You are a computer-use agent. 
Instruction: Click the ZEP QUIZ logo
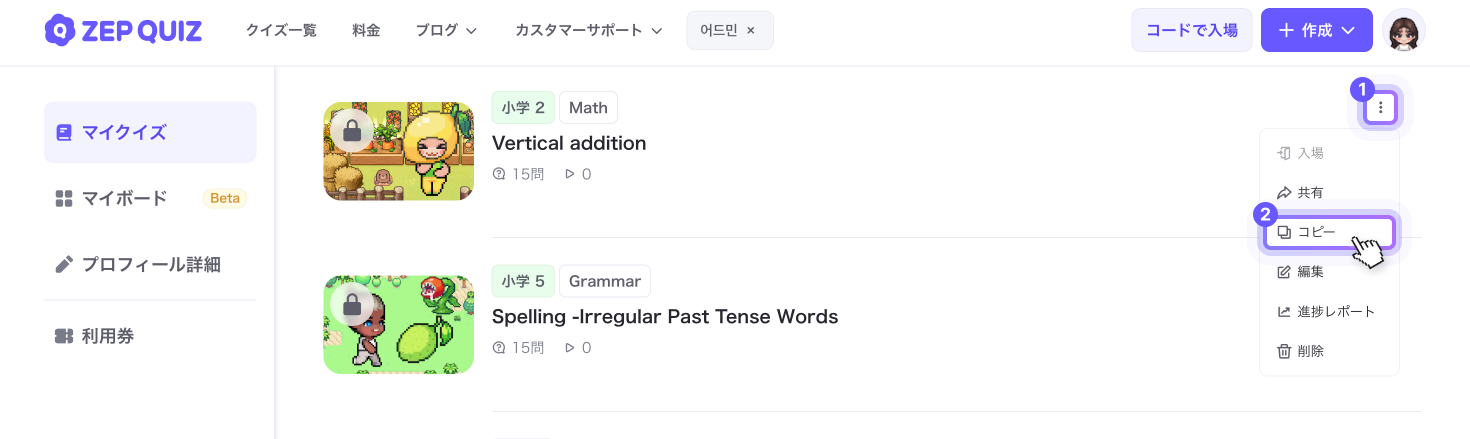(x=123, y=30)
